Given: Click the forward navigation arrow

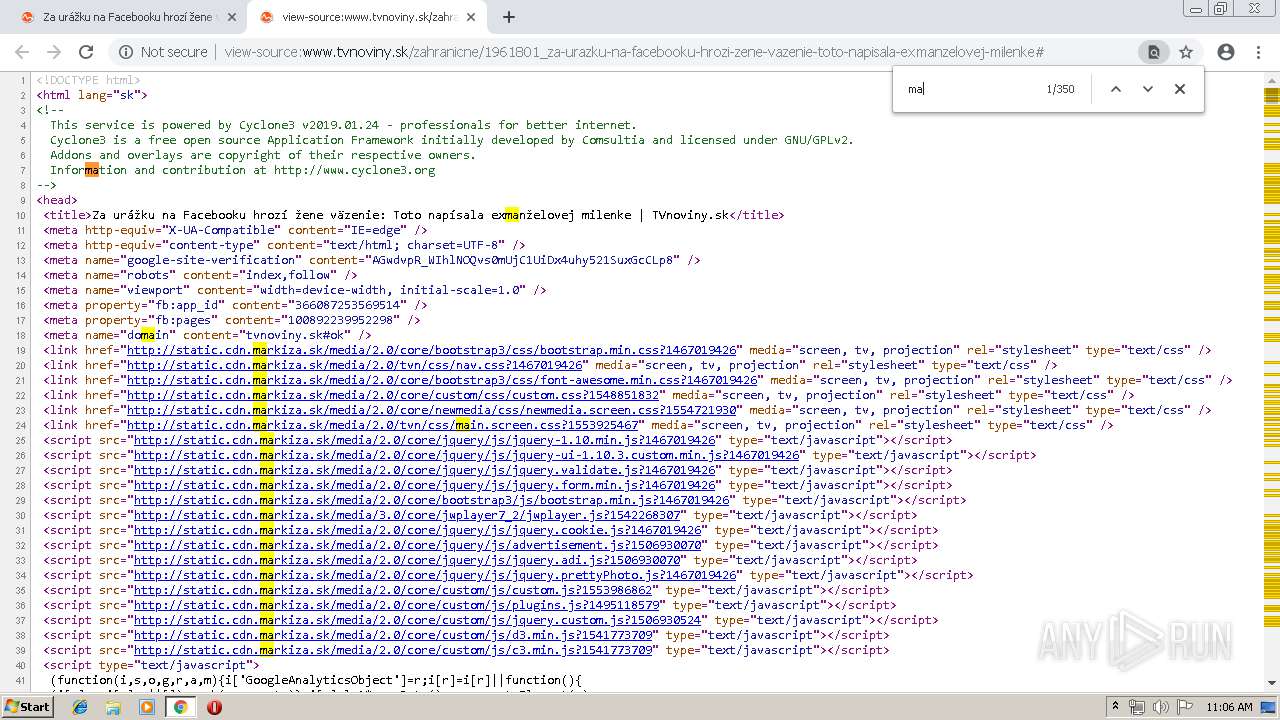Looking at the screenshot, I should [x=54, y=52].
